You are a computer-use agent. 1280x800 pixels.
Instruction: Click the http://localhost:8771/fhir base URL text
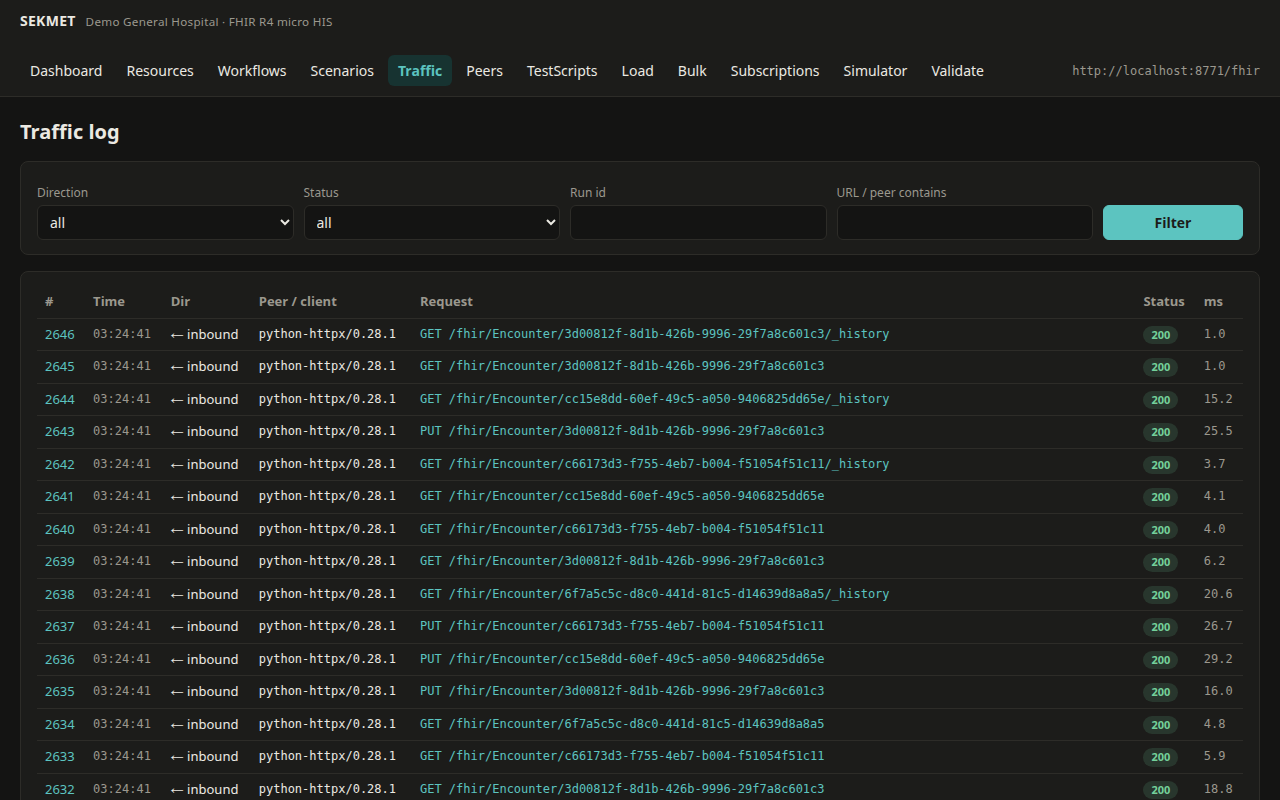[x=1166, y=71]
